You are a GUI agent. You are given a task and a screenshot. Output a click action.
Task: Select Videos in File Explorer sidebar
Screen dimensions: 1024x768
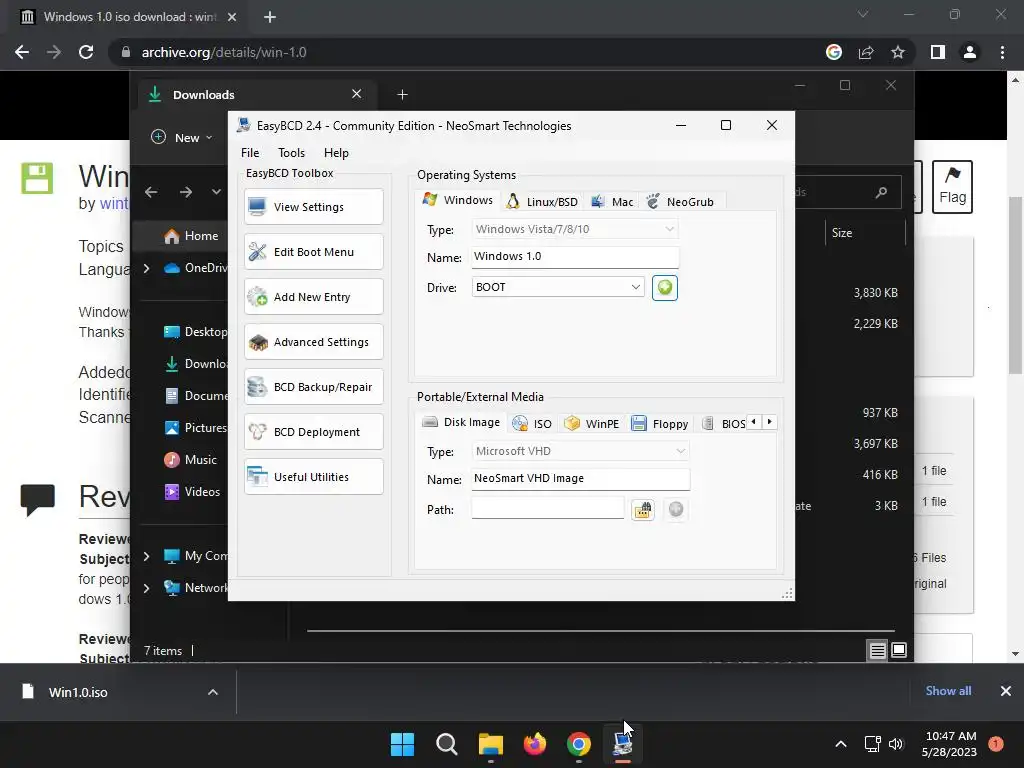[x=192, y=492]
